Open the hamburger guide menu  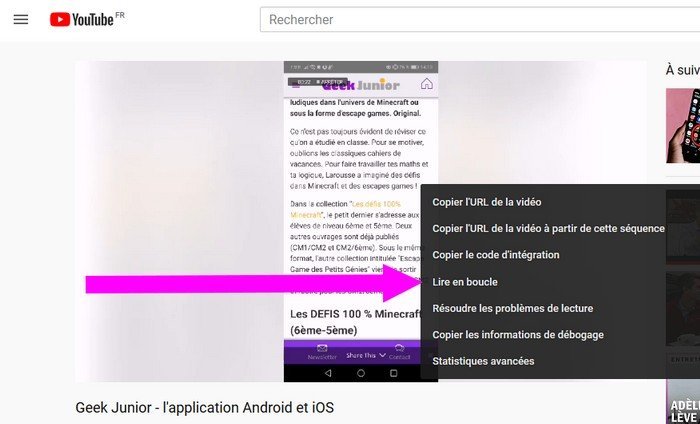click(x=21, y=19)
